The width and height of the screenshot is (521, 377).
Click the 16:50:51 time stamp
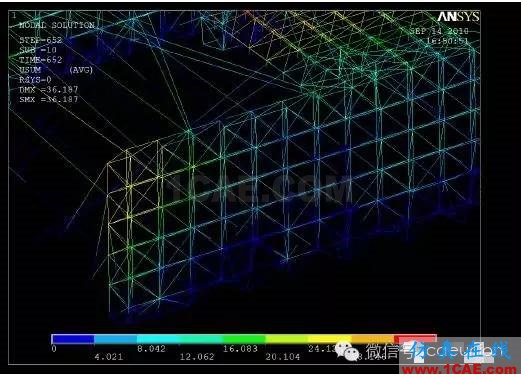[x=448, y=41]
